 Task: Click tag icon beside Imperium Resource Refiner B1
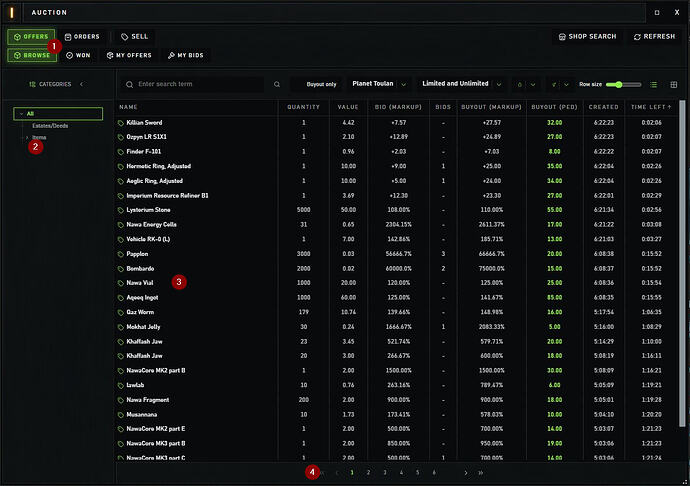(121, 196)
